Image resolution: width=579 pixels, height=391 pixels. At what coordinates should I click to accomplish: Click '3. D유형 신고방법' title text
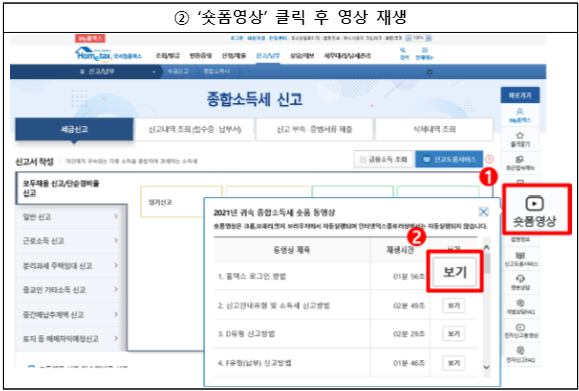(x=246, y=334)
